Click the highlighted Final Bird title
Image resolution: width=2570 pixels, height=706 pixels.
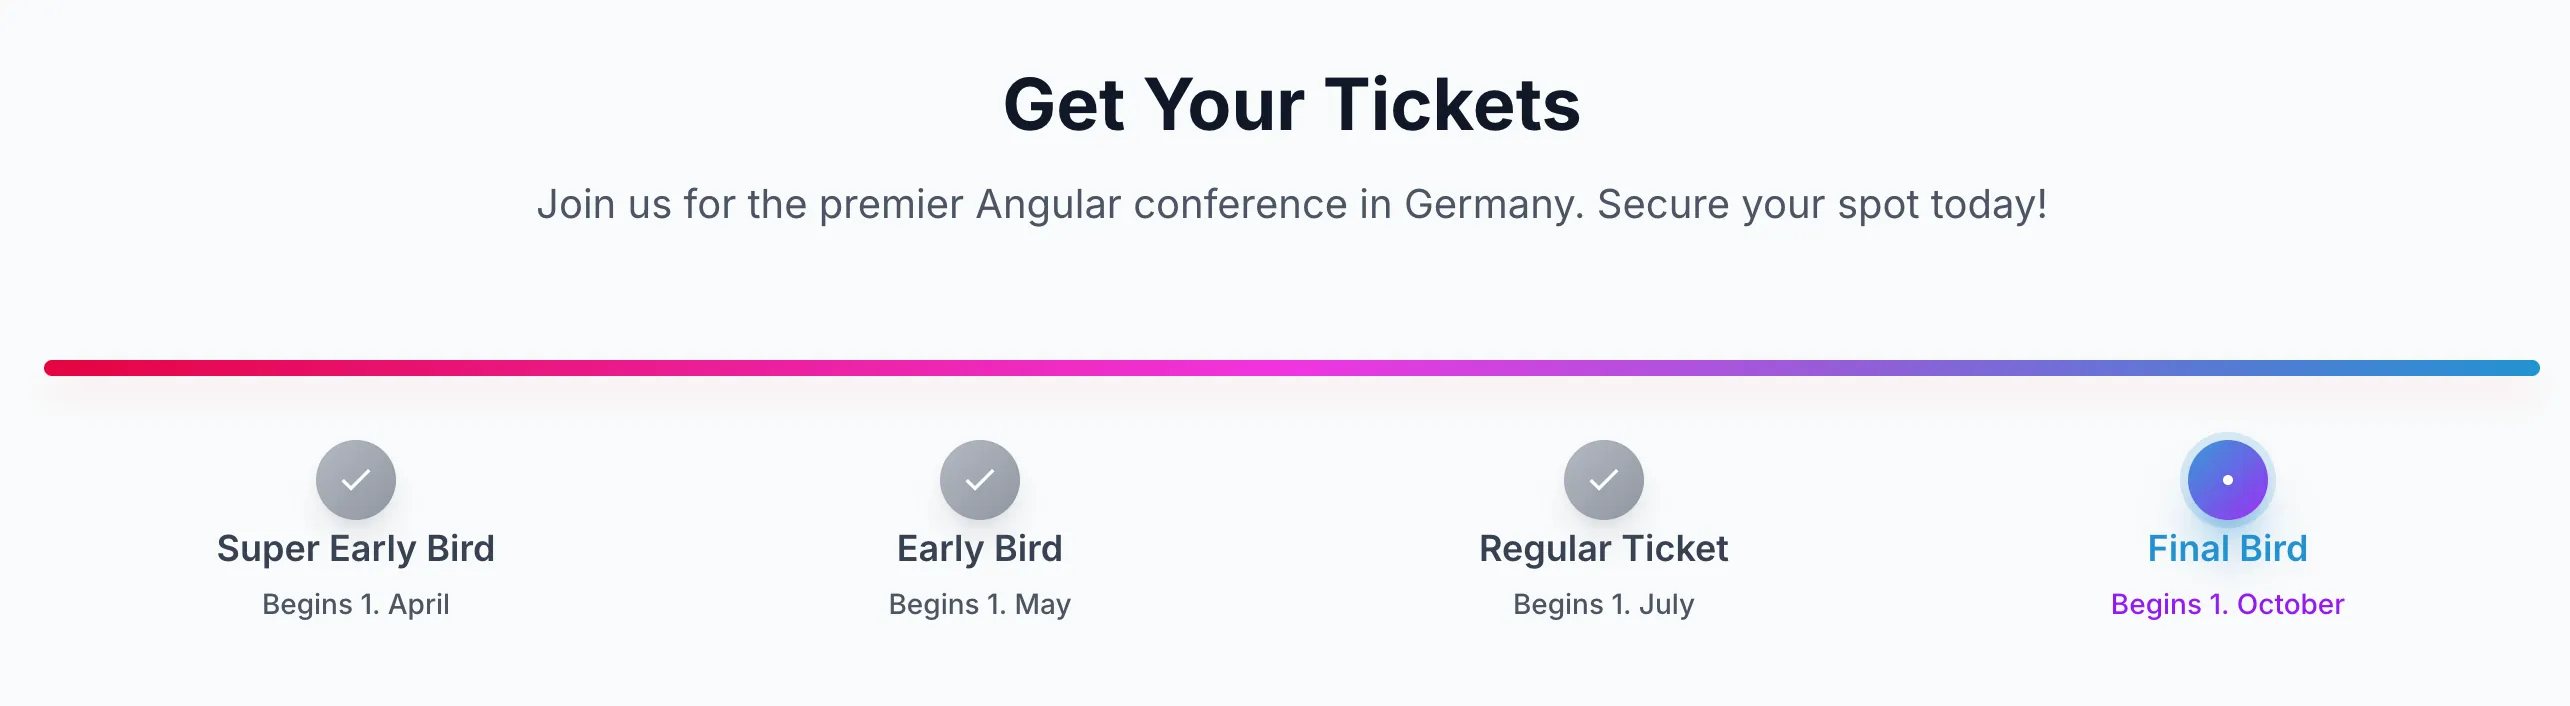(2228, 549)
